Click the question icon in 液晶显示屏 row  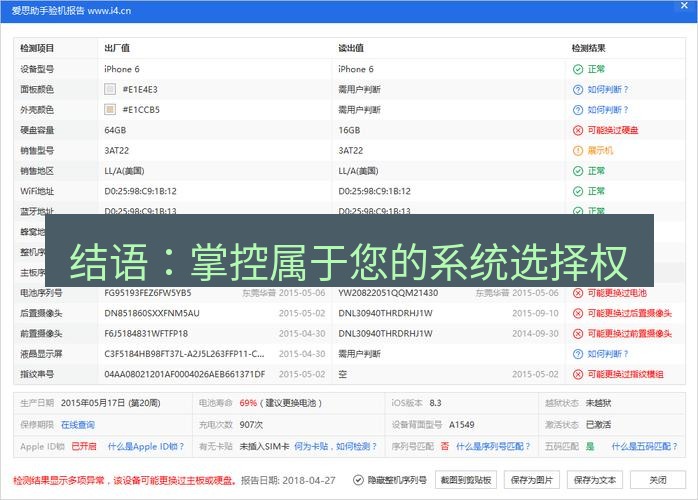pyautogui.click(x=577, y=354)
